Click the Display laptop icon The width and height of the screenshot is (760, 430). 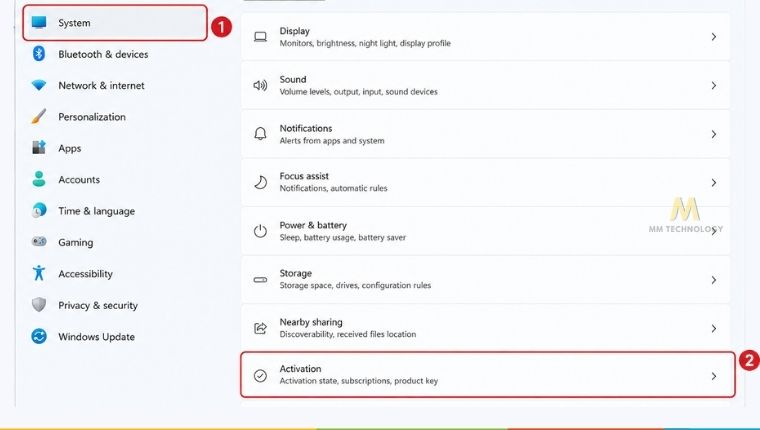[260, 37]
